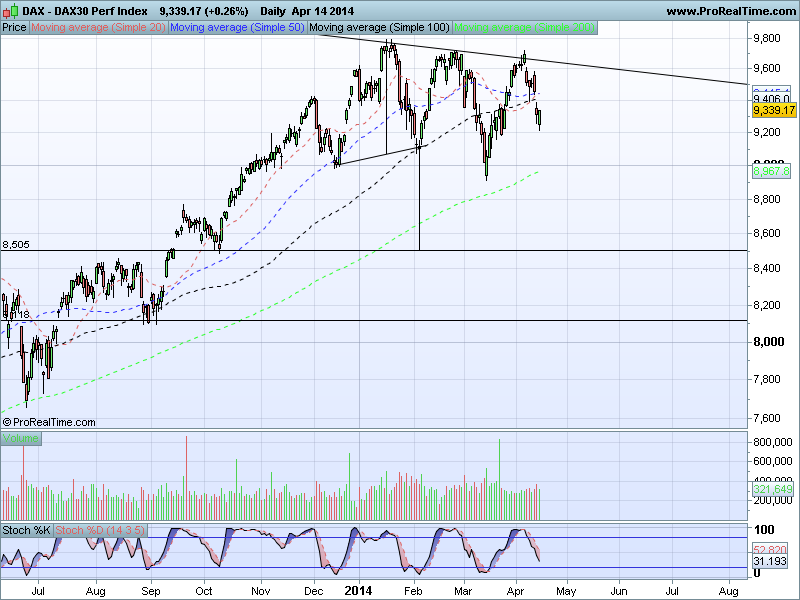This screenshot has width=800, height=600.
Task: Click the Sep time axis label
Action: click(151, 591)
